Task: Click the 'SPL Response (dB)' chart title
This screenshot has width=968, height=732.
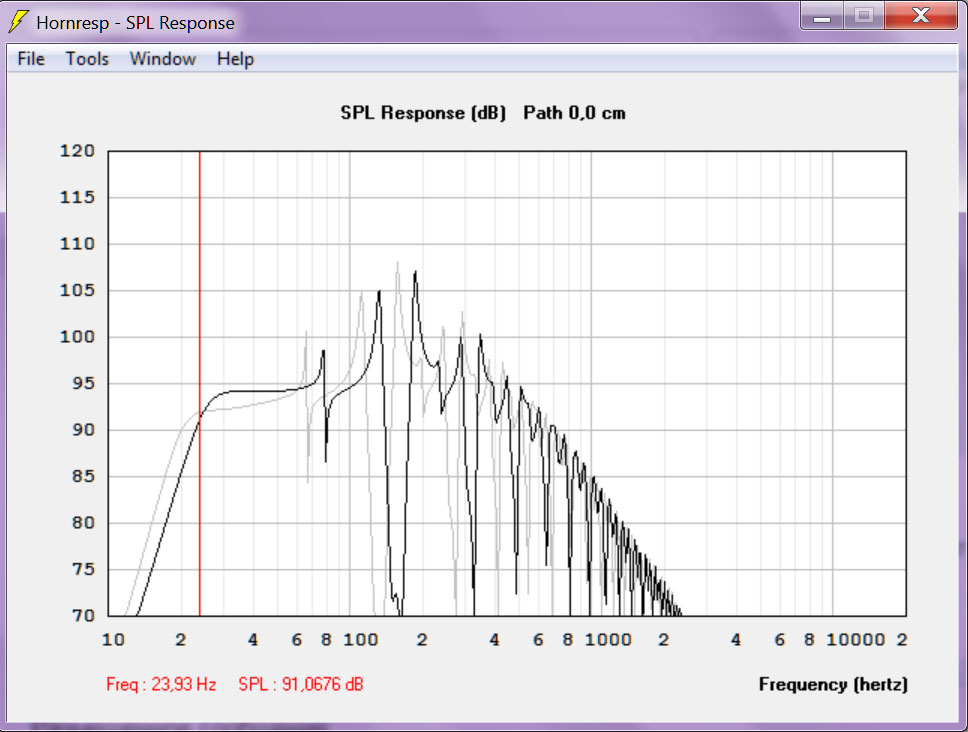Action: click(423, 113)
